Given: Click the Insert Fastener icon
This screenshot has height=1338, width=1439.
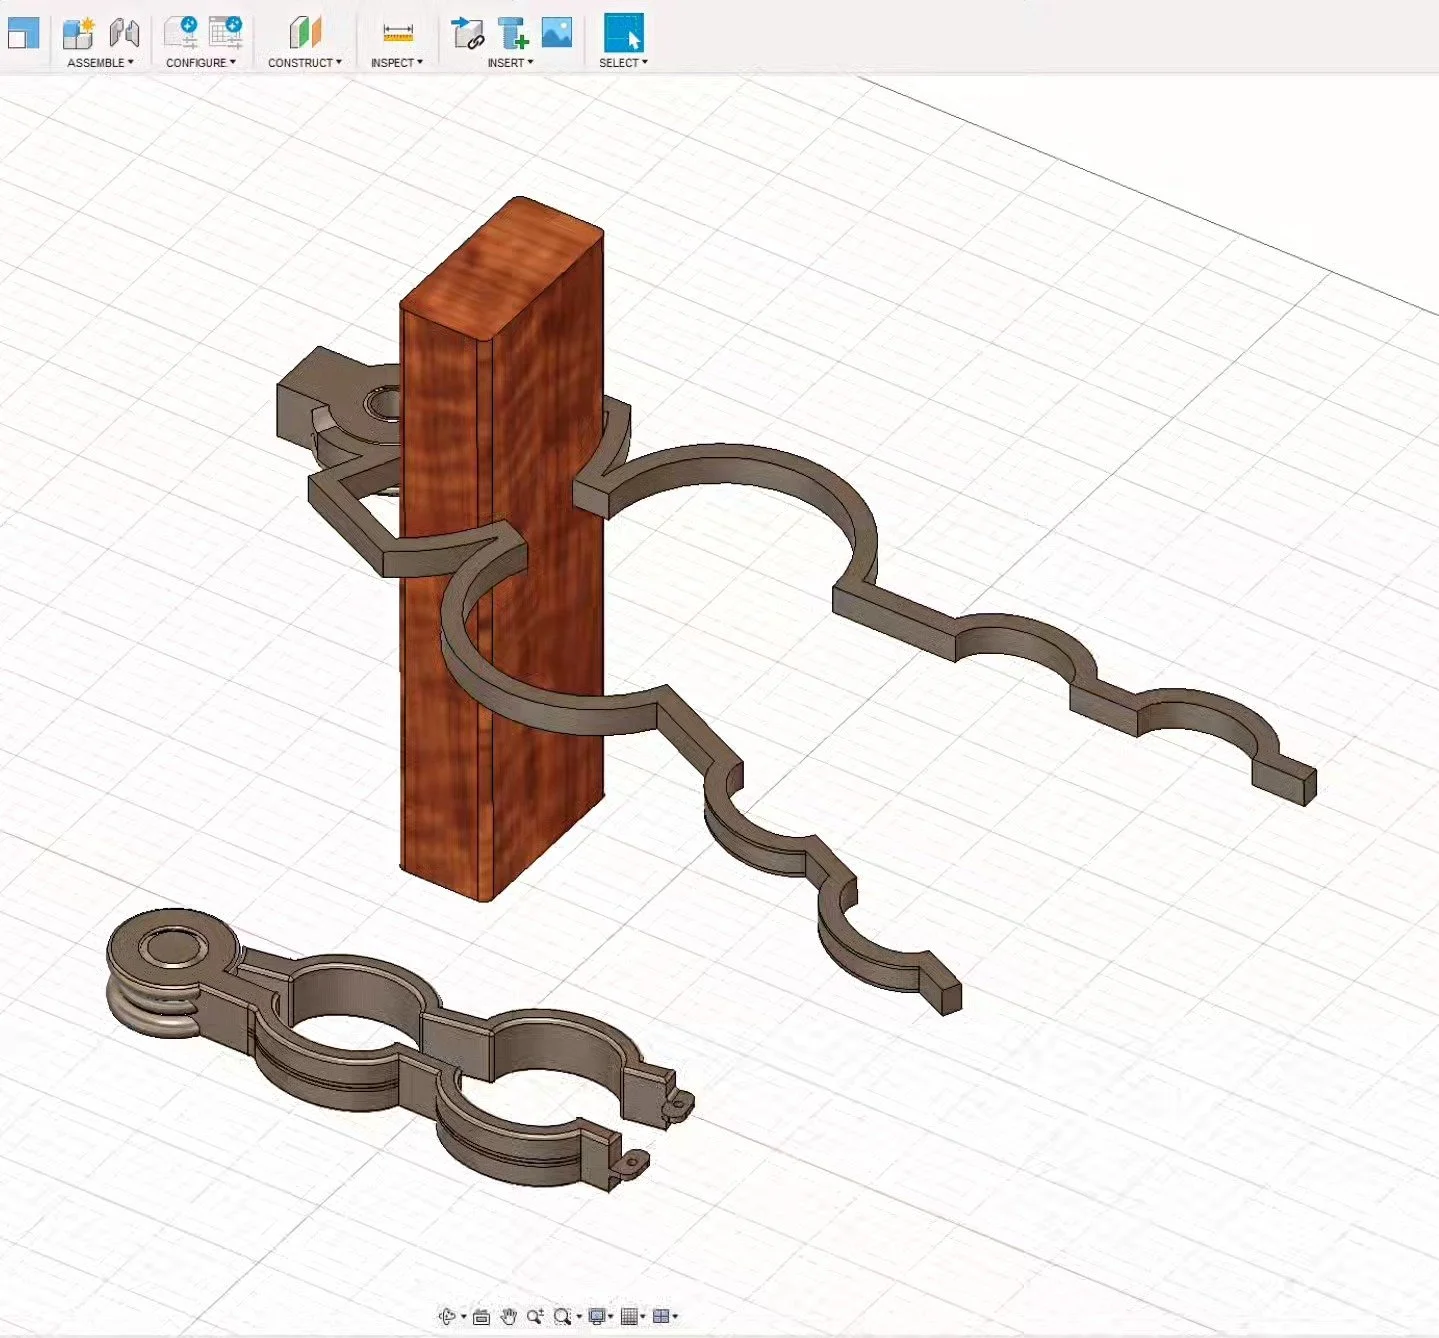Looking at the screenshot, I should pos(513,32).
